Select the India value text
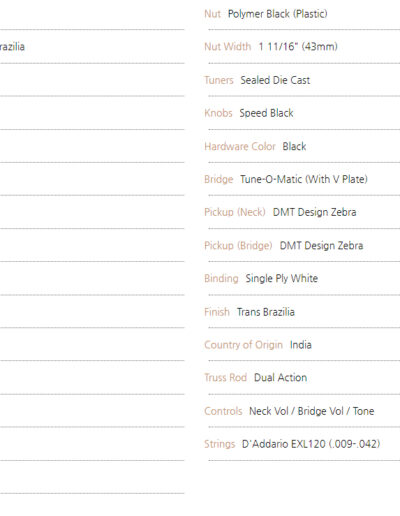The image size is (400, 516). click(301, 345)
